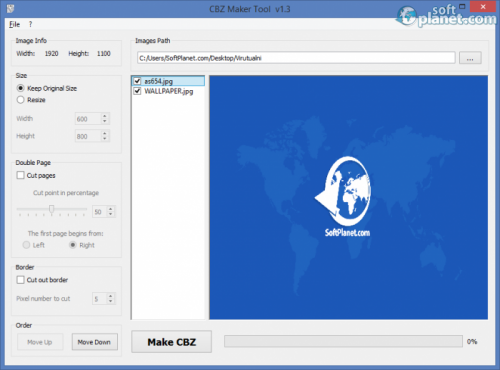Decrease the cut point percentage
This screenshot has width=500, height=370.
tap(111, 214)
